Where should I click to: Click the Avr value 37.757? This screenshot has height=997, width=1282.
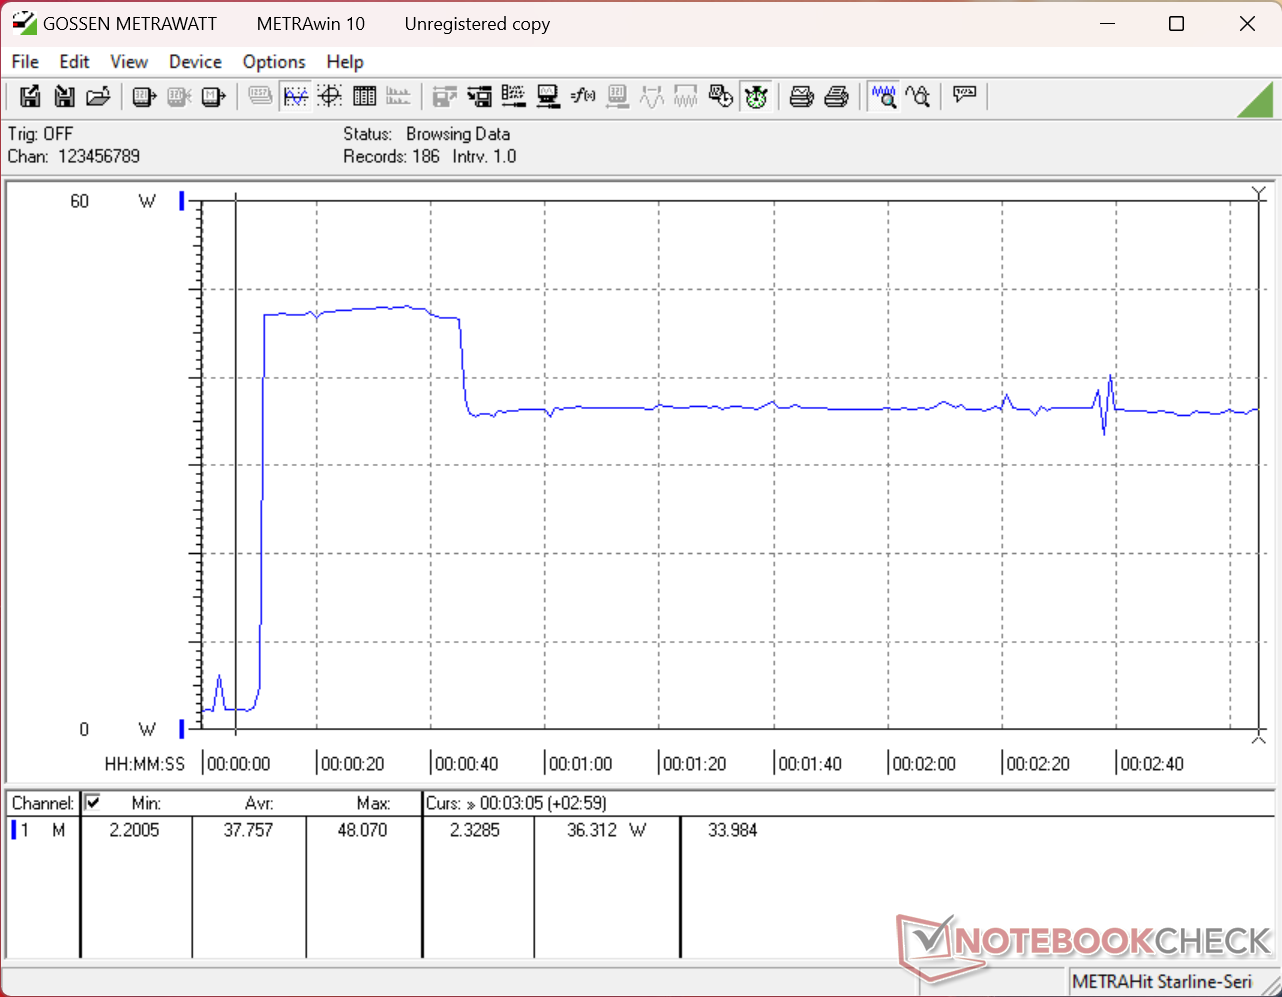(248, 830)
